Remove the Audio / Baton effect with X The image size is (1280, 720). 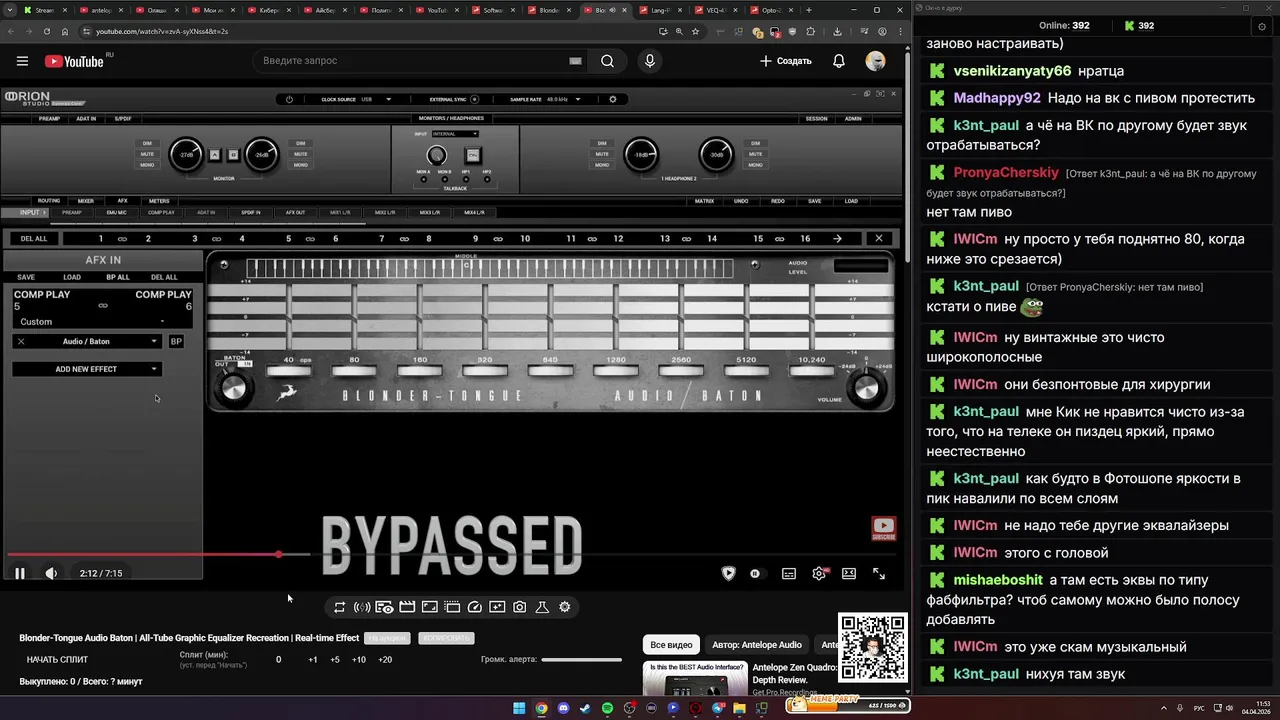point(21,341)
